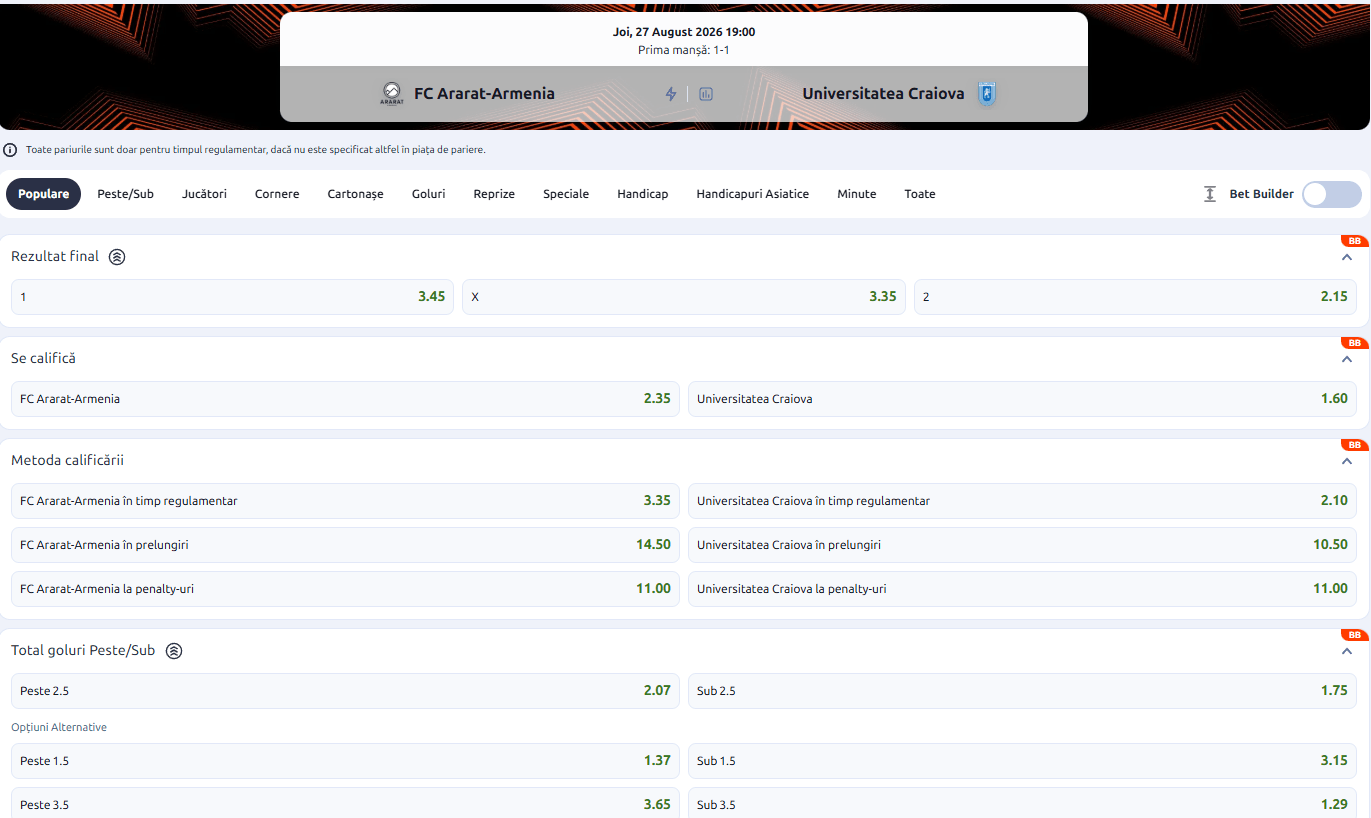The width and height of the screenshot is (1371, 818).
Task: Select the Populare tab
Action: (44, 194)
